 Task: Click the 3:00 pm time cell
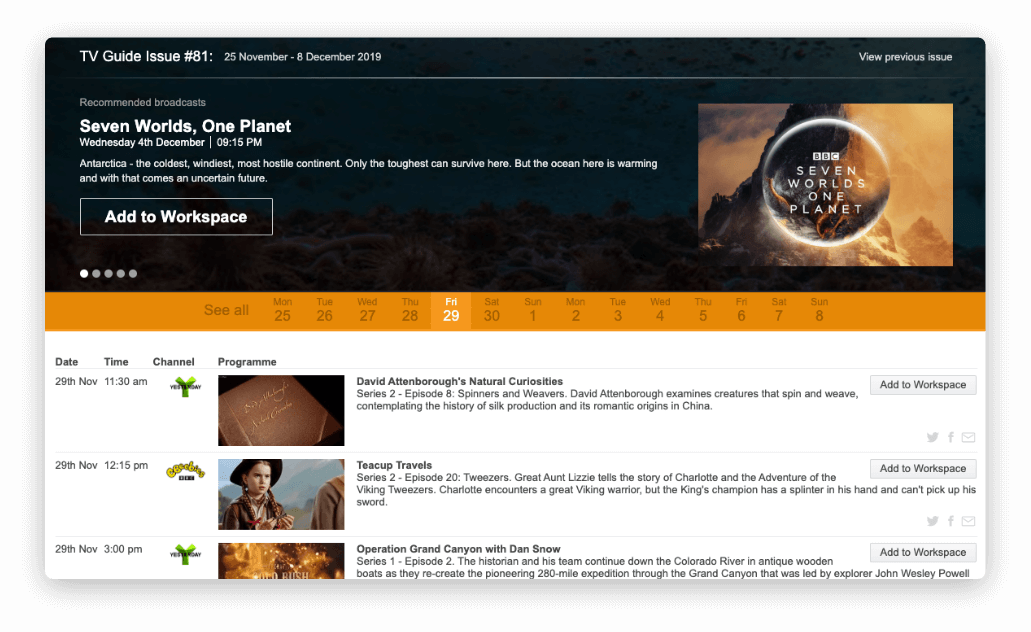click(x=123, y=549)
